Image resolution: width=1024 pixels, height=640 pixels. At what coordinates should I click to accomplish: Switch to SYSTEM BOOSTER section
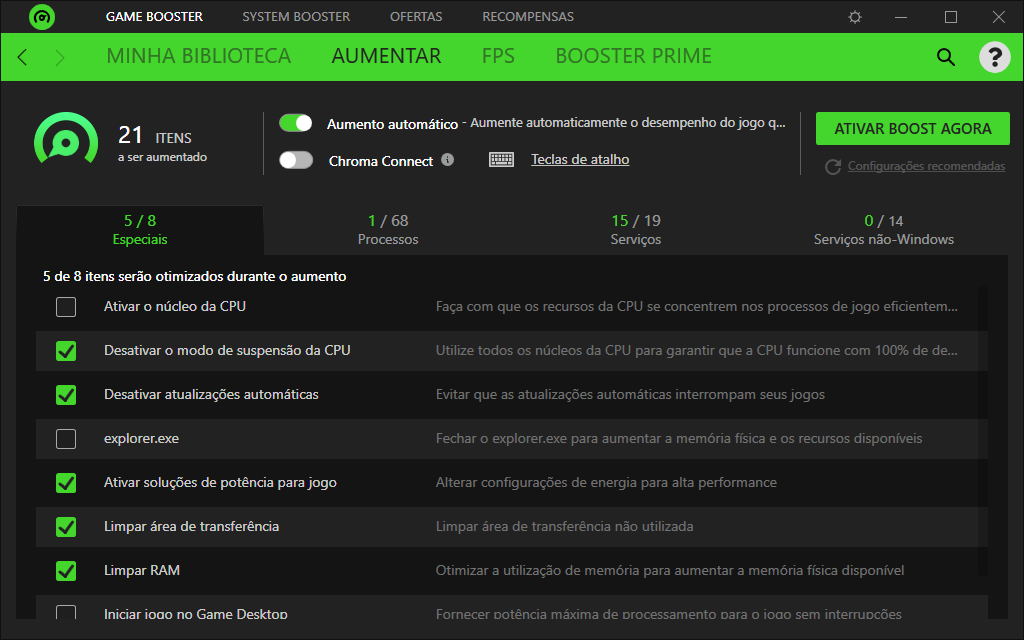point(296,17)
